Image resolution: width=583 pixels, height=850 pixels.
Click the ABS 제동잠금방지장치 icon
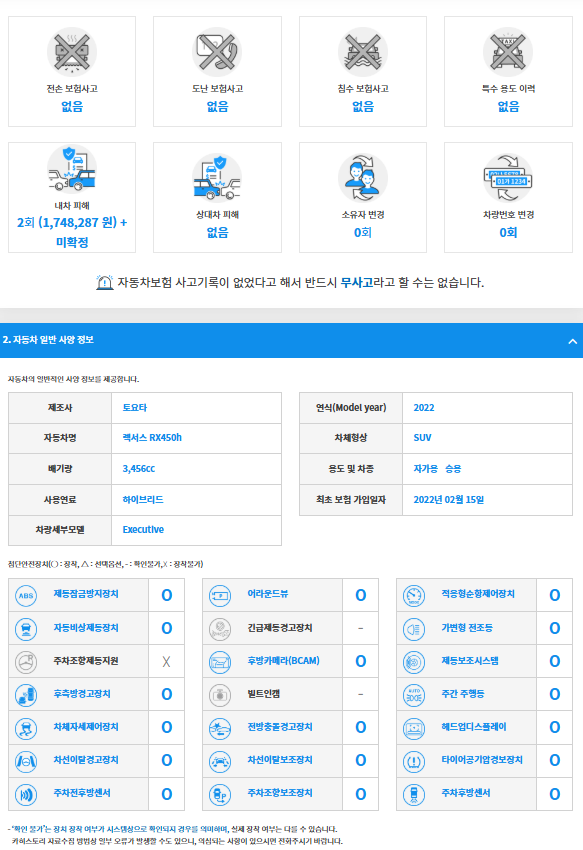[x=26, y=595]
